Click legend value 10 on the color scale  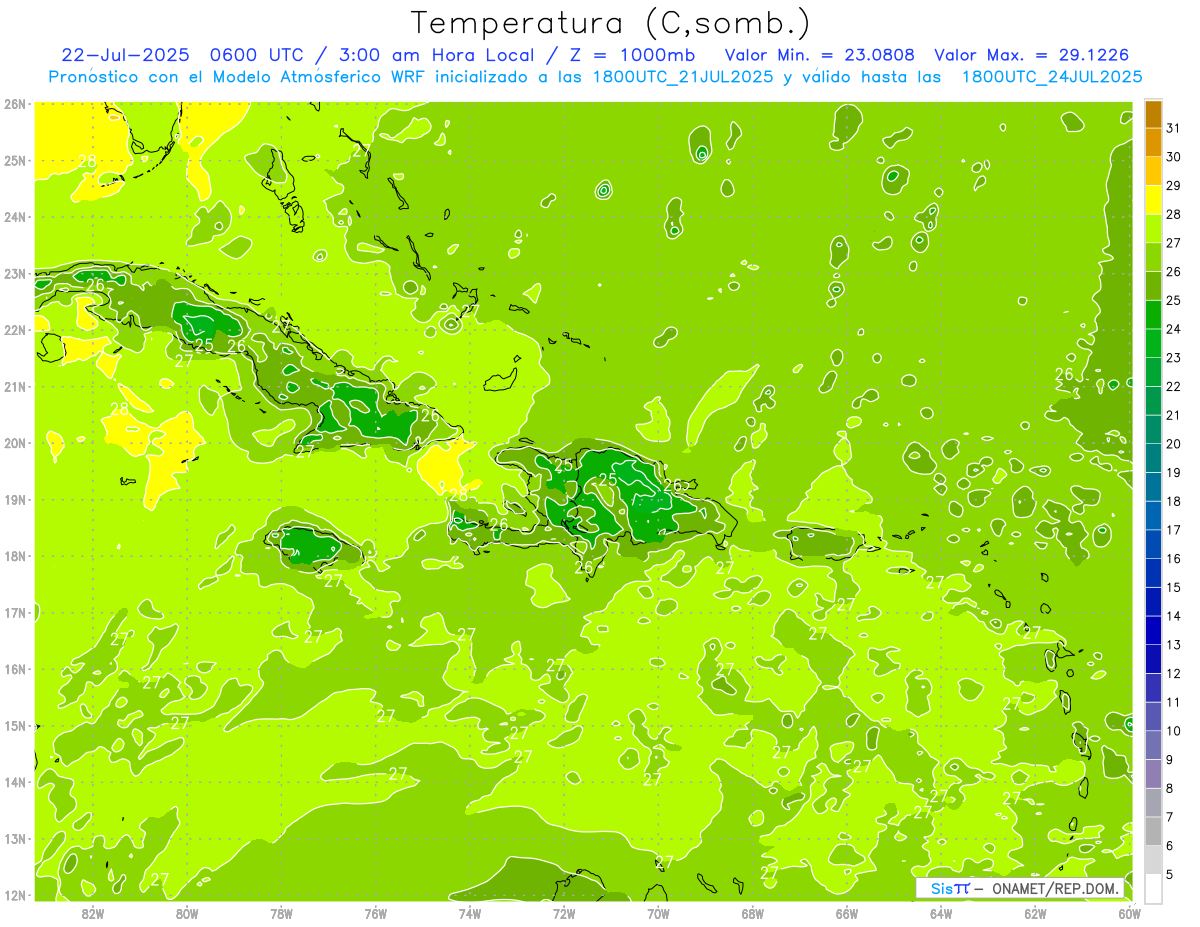[1173, 731]
